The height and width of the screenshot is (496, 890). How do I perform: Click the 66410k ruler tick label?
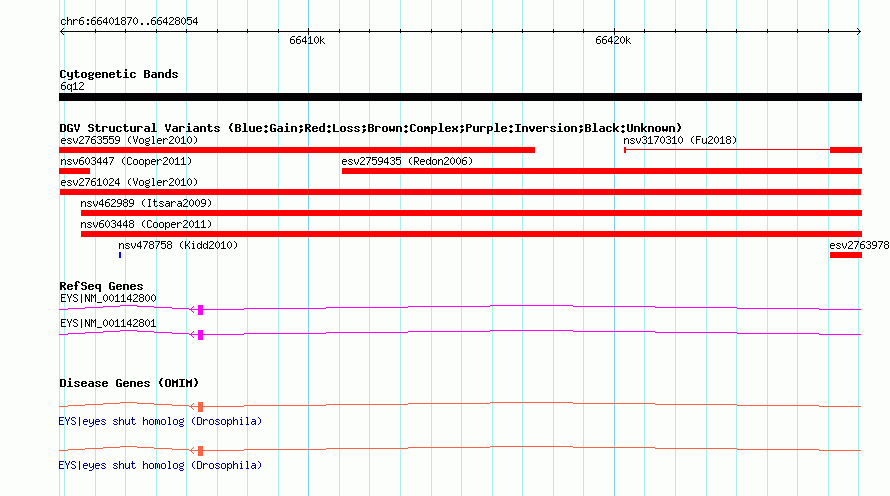point(307,40)
